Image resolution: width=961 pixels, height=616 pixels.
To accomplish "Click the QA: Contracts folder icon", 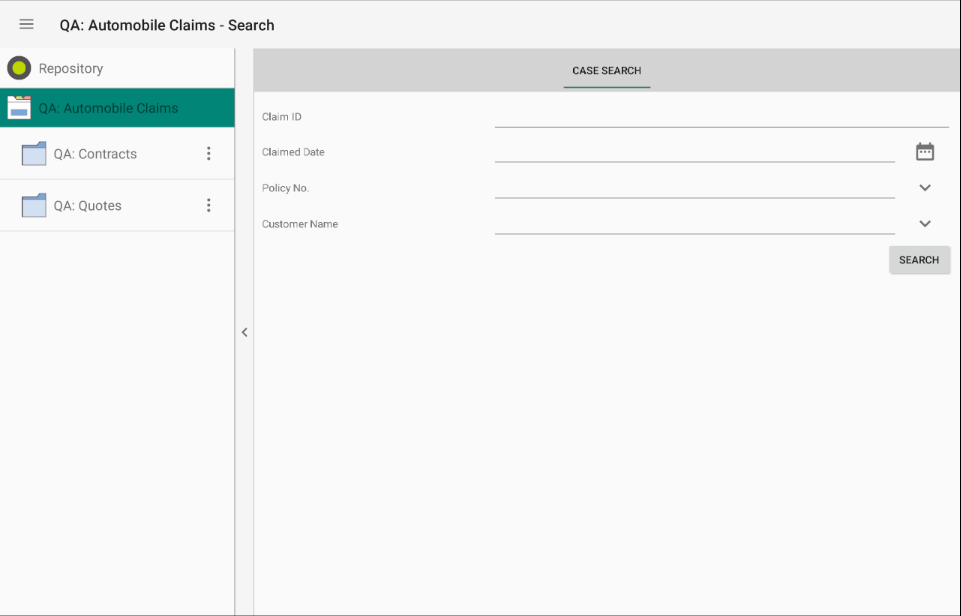I will click(x=34, y=153).
